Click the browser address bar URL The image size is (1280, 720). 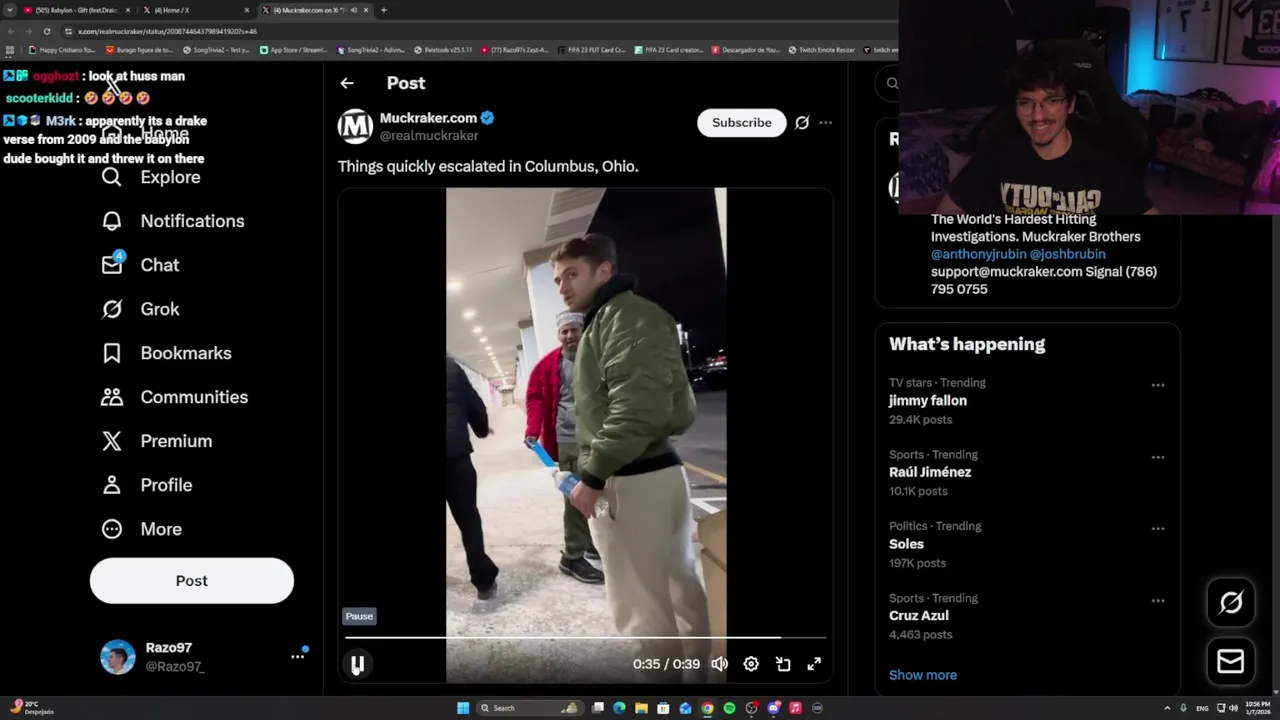168,31
